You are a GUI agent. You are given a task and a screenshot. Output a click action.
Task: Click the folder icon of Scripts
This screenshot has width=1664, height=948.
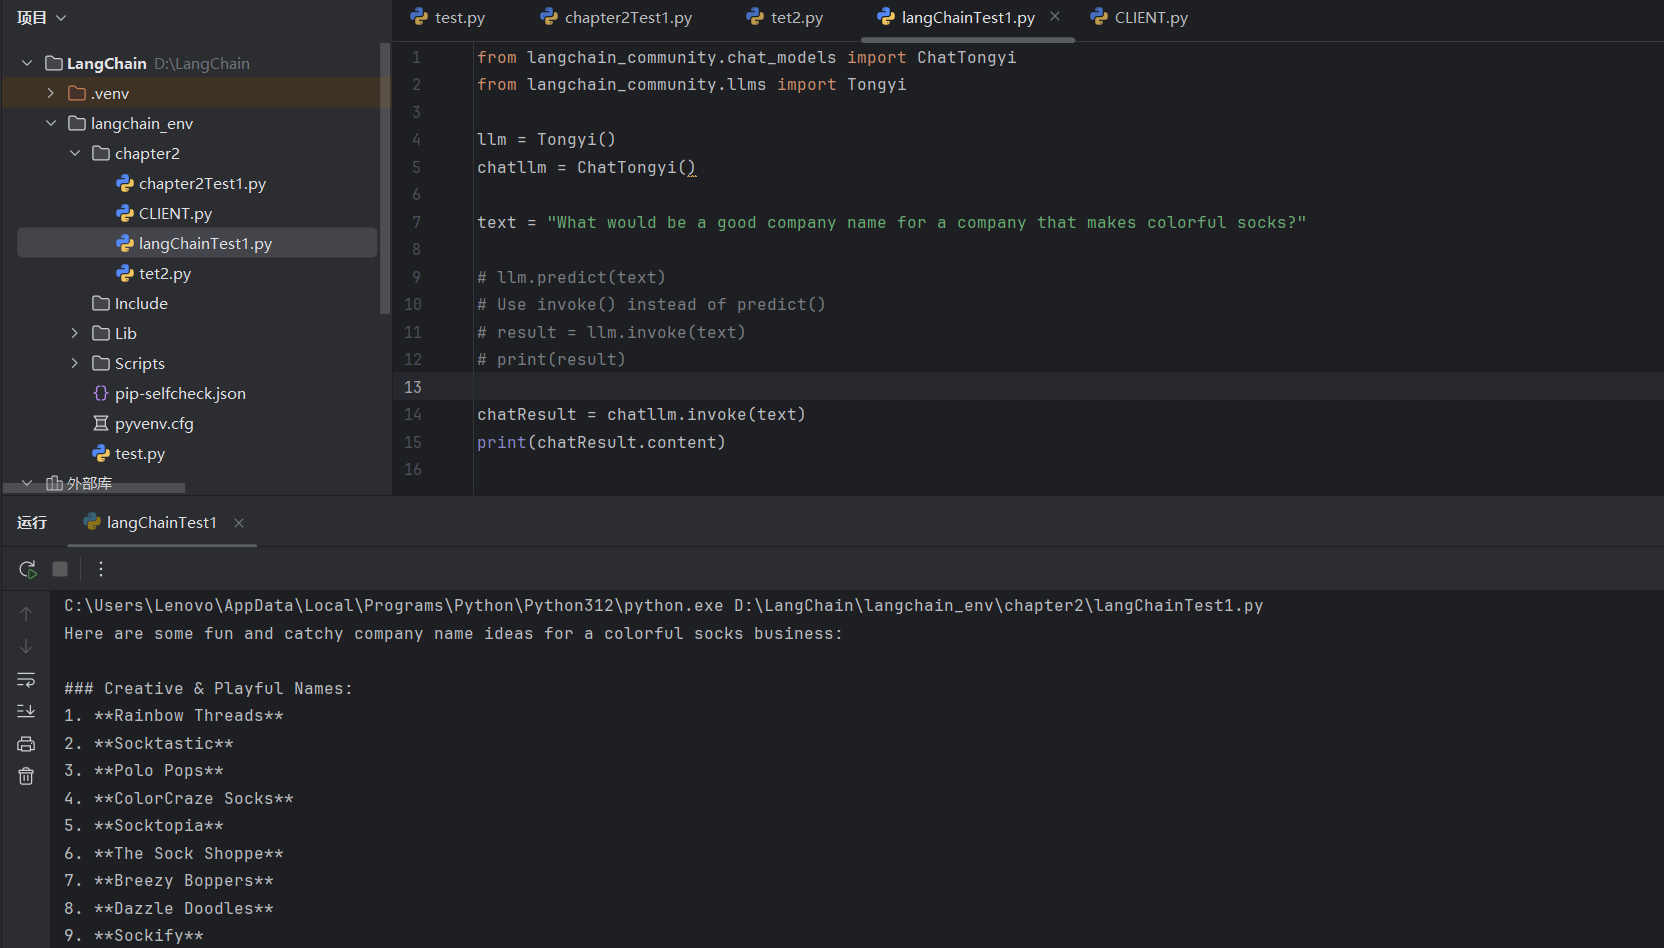pos(101,363)
